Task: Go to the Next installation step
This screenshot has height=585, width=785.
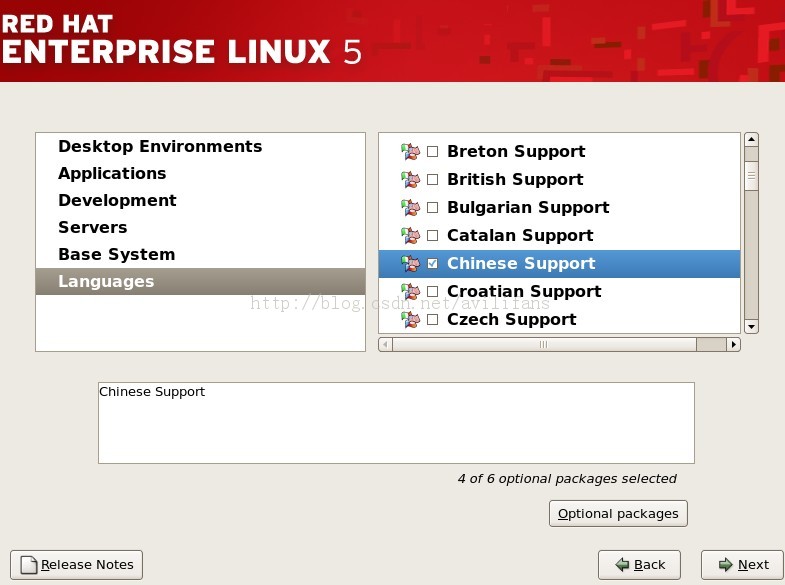Action: click(742, 565)
